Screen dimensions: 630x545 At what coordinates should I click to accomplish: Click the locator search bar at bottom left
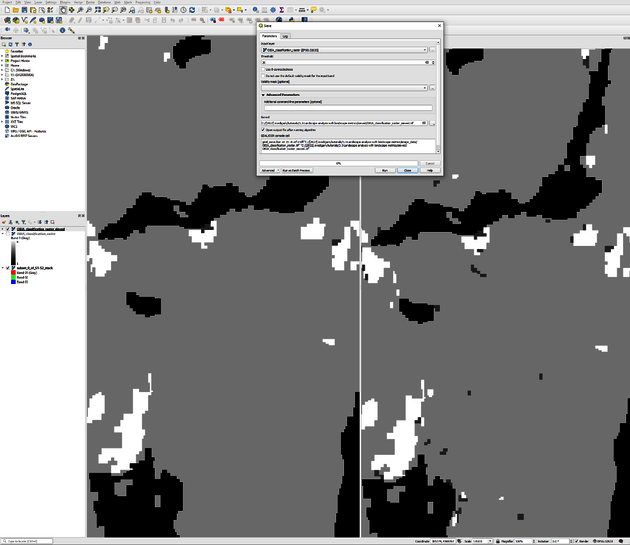coord(27,541)
